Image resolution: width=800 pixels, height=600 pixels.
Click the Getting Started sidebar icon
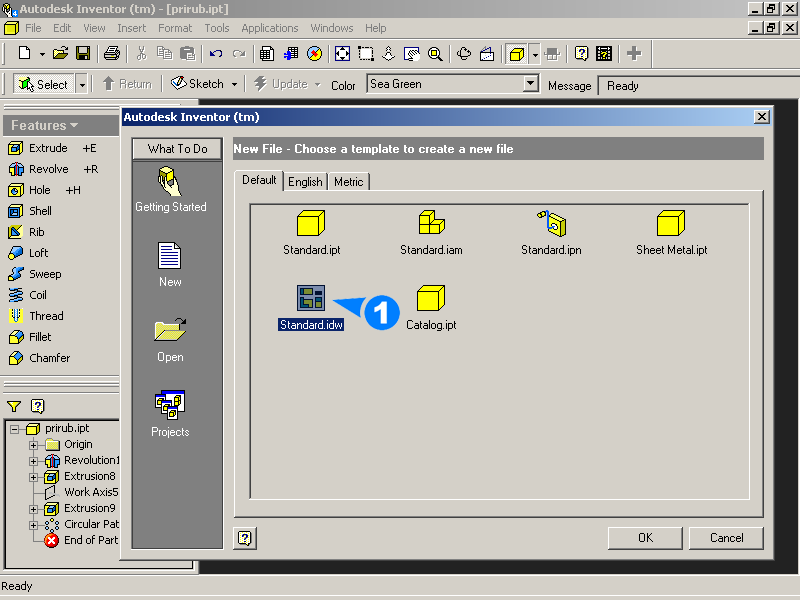point(170,182)
